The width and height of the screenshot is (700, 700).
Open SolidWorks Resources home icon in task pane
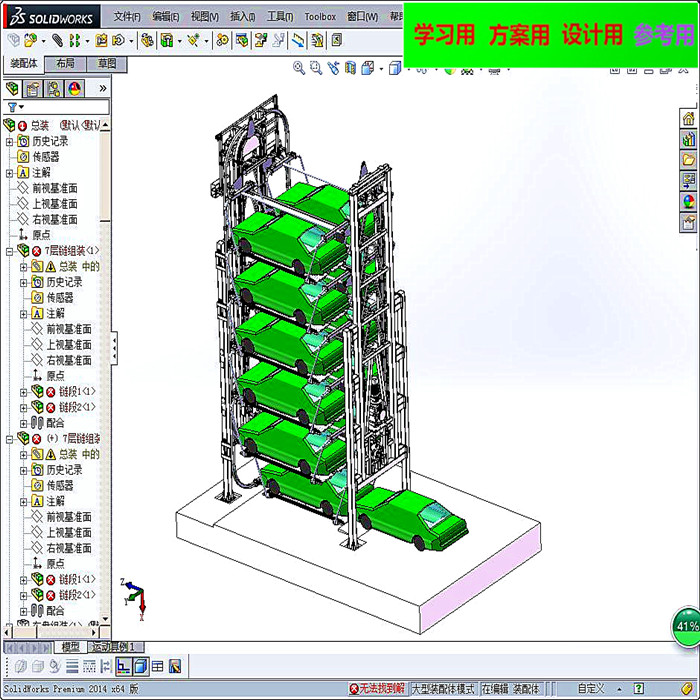(x=688, y=119)
